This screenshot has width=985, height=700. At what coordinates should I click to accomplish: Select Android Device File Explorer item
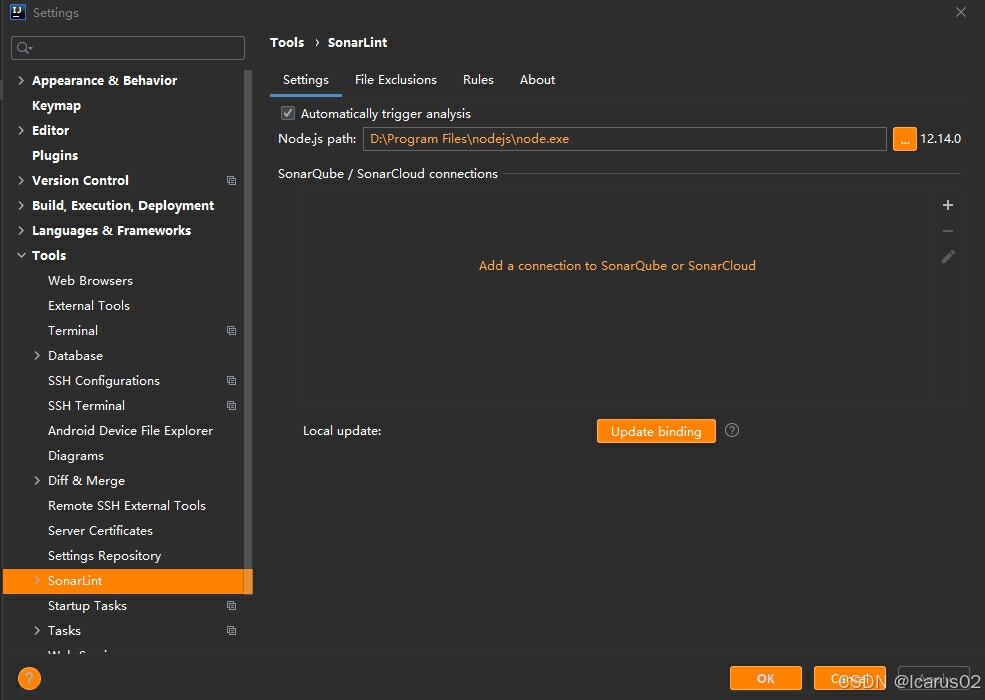pyautogui.click(x=130, y=430)
